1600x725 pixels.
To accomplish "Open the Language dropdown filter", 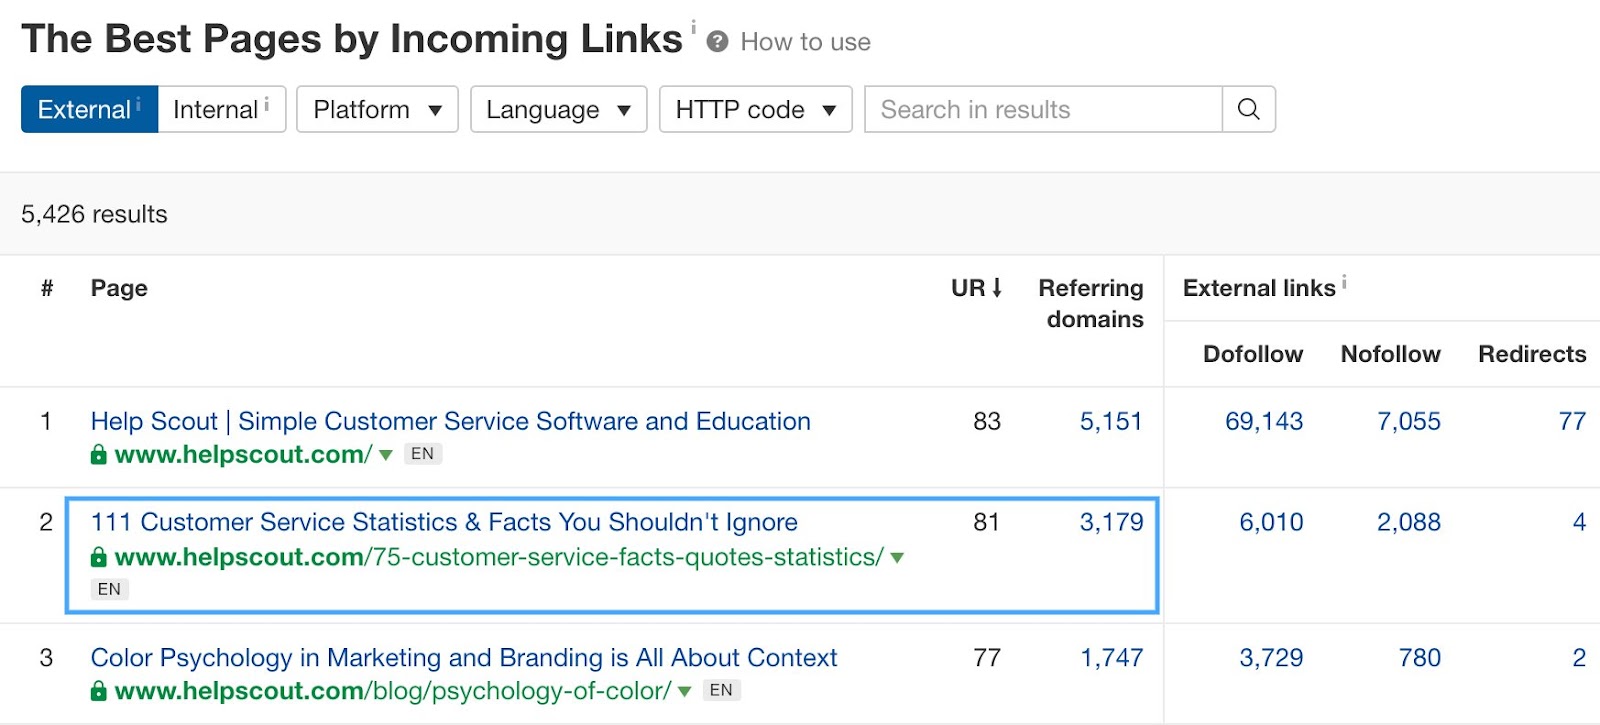I will point(558,109).
